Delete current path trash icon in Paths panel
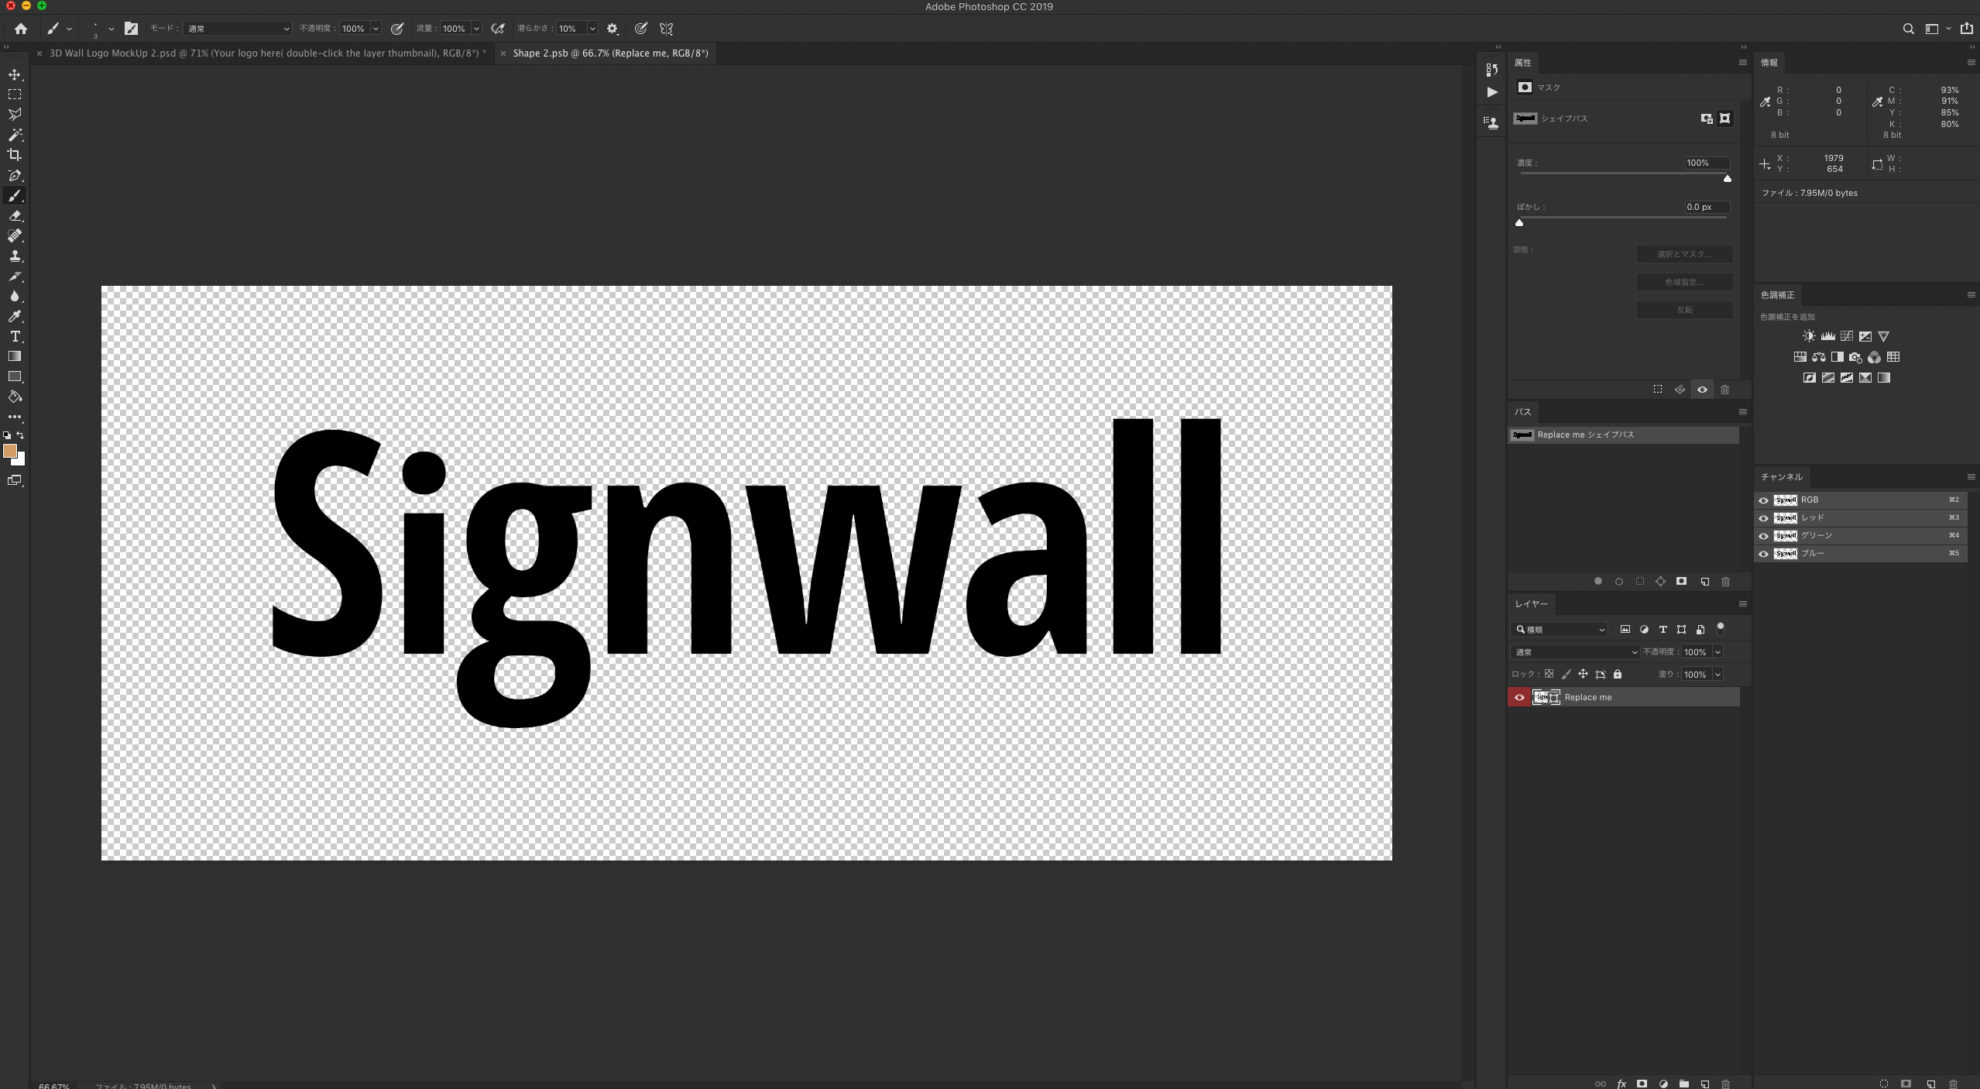Screen dimensions: 1980x1089 1725,581
